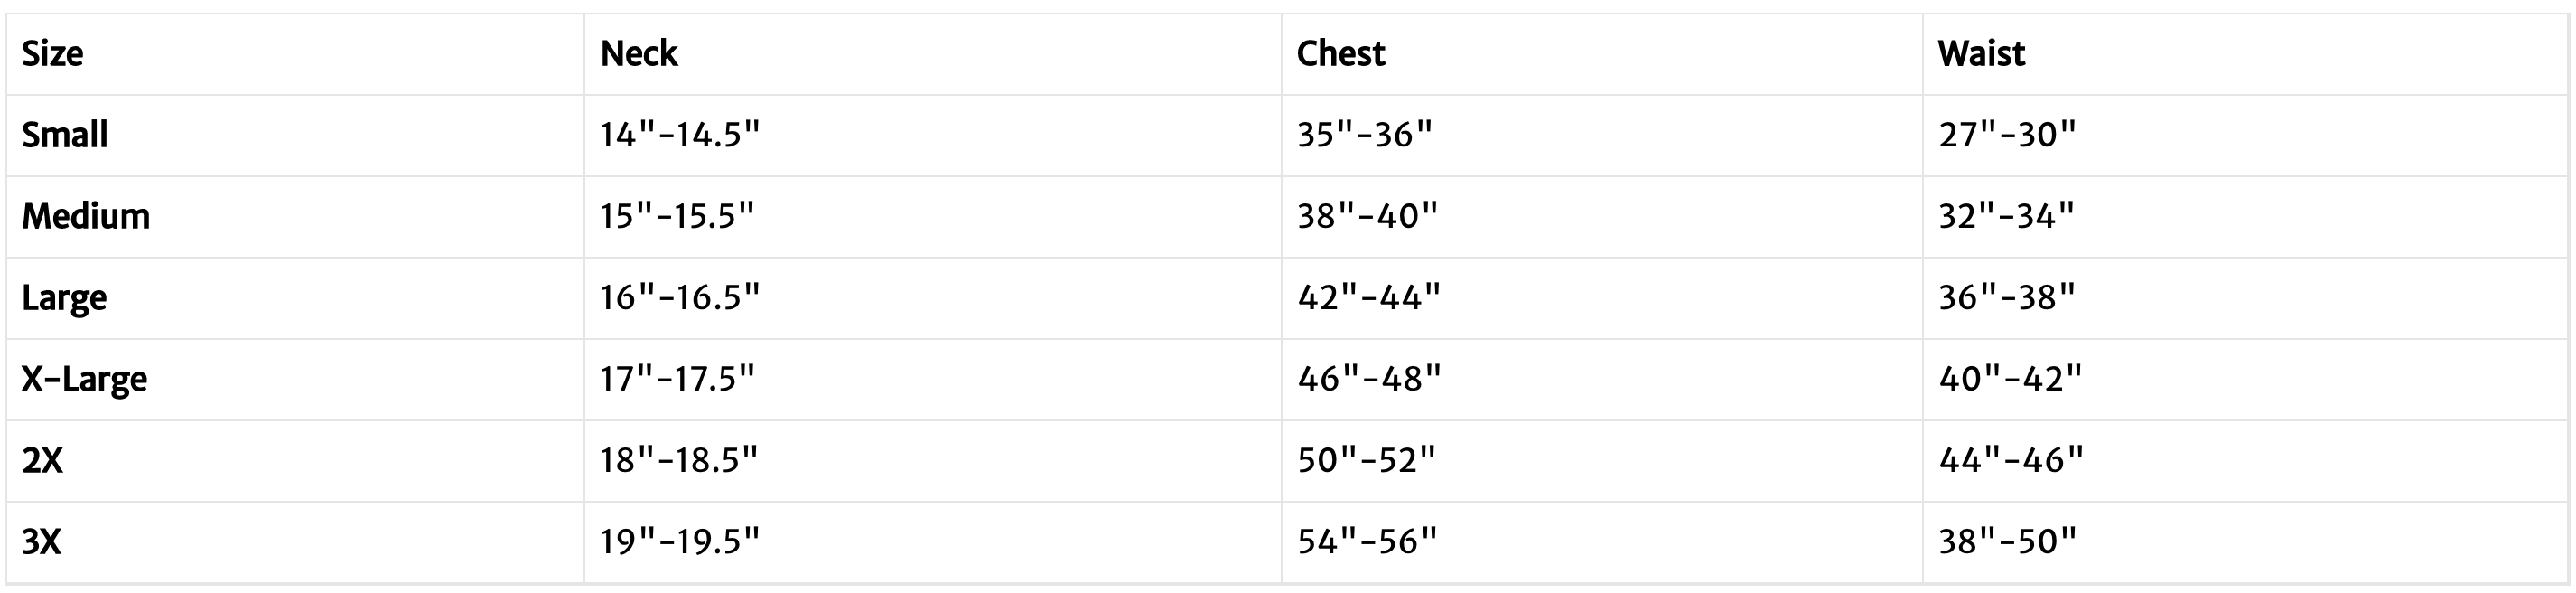Click the 3X neck measurement 19"-19.5"
Viewport: 2576px width, 593px height.
pyautogui.click(x=680, y=542)
